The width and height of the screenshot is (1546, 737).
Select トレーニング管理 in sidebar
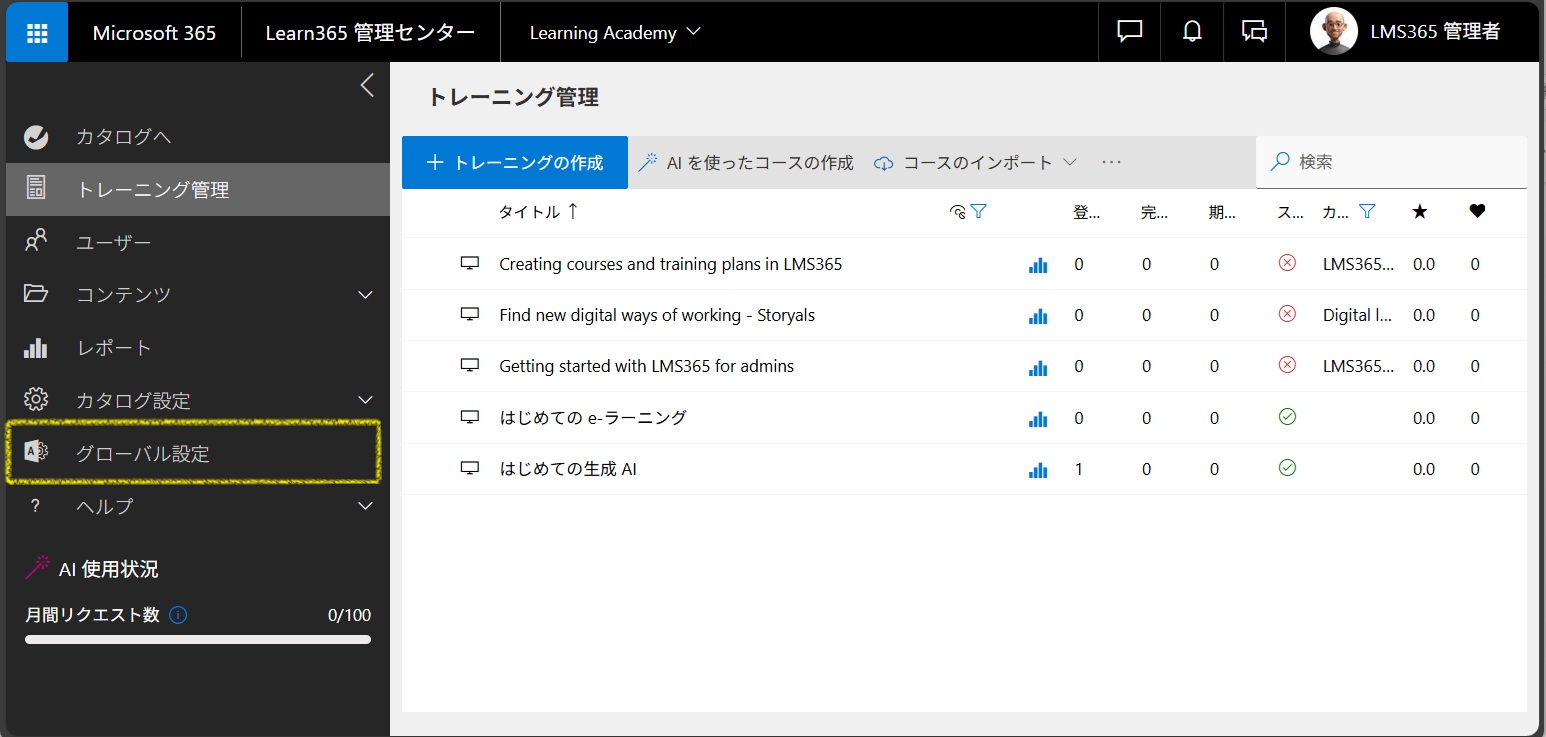(x=198, y=189)
